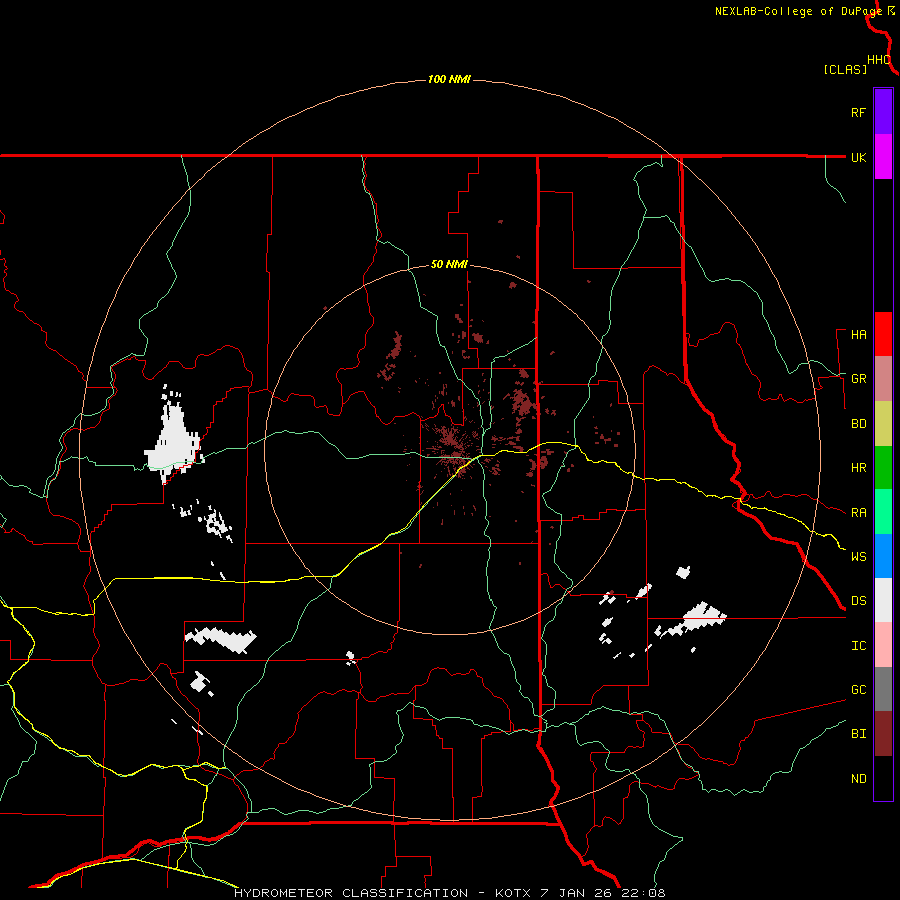The image size is (900, 900).
Task: Click the BI legend label
Action: (x=858, y=734)
